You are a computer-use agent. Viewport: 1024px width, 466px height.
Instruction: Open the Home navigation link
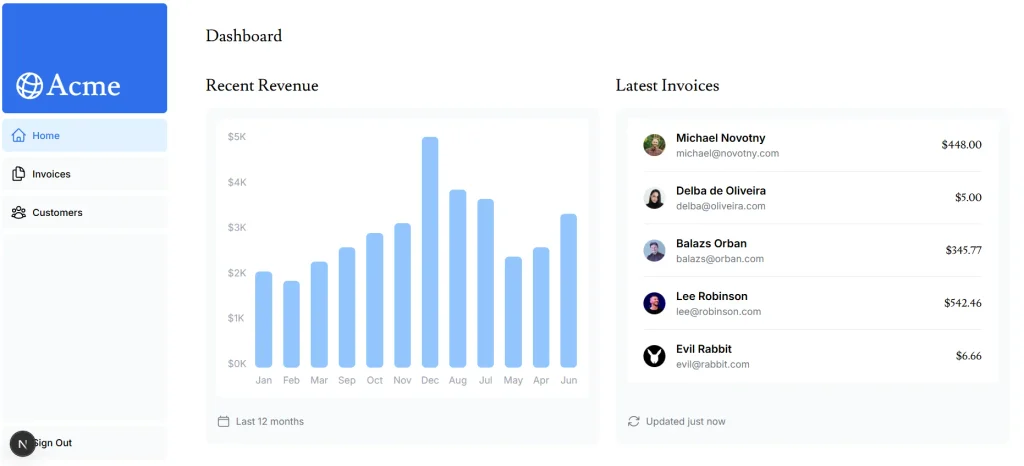click(85, 136)
